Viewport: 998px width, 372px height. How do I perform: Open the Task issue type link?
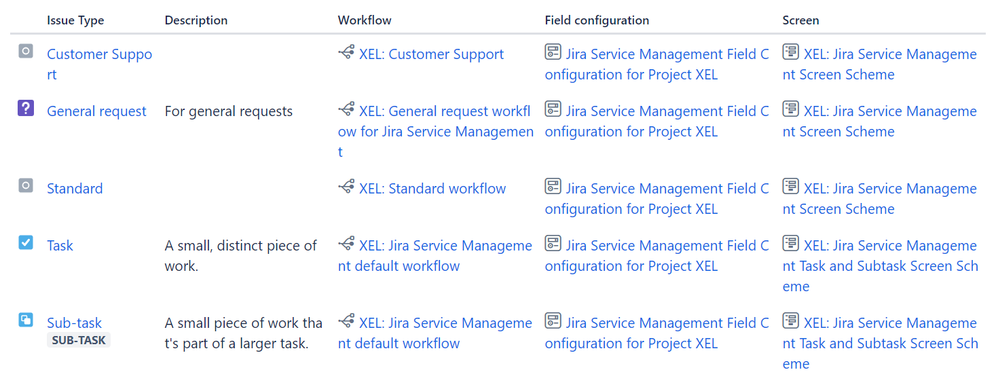pyautogui.click(x=60, y=245)
